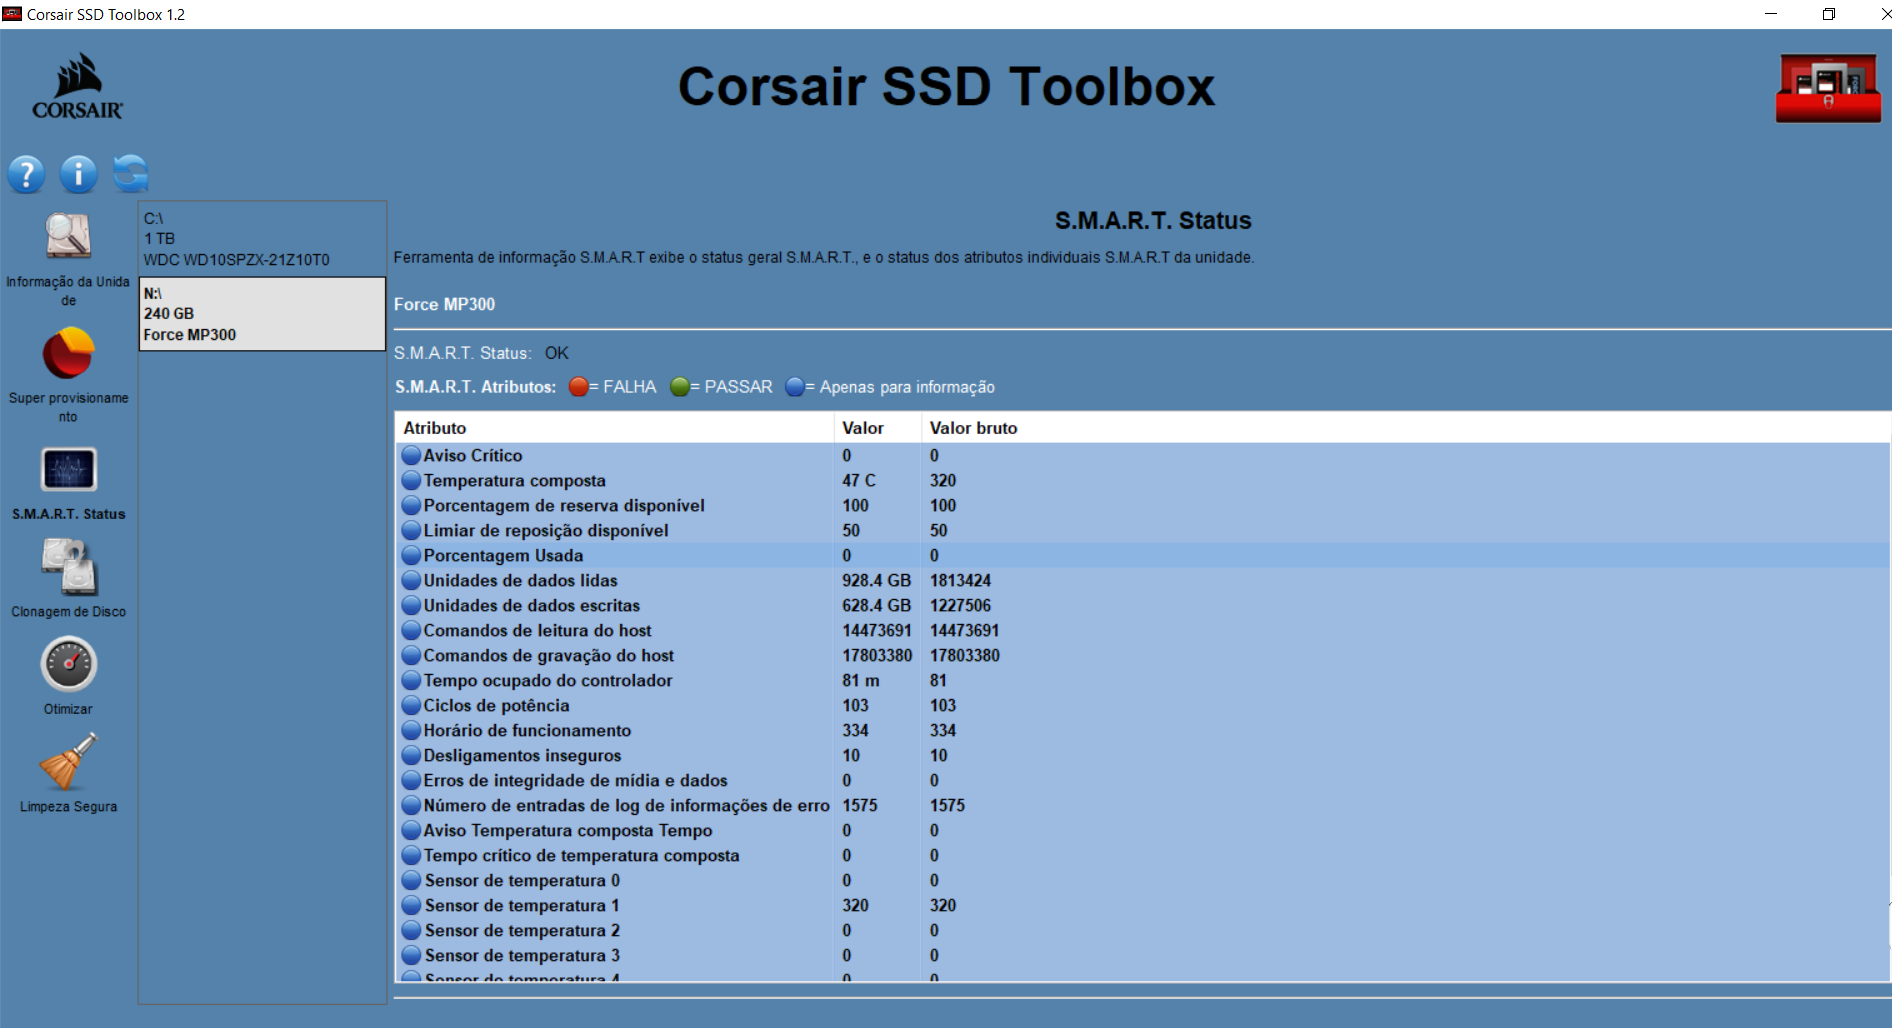Click the raw value 1813424
The width and height of the screenshot is (1892, 1028).
click(x=960, y=580)
